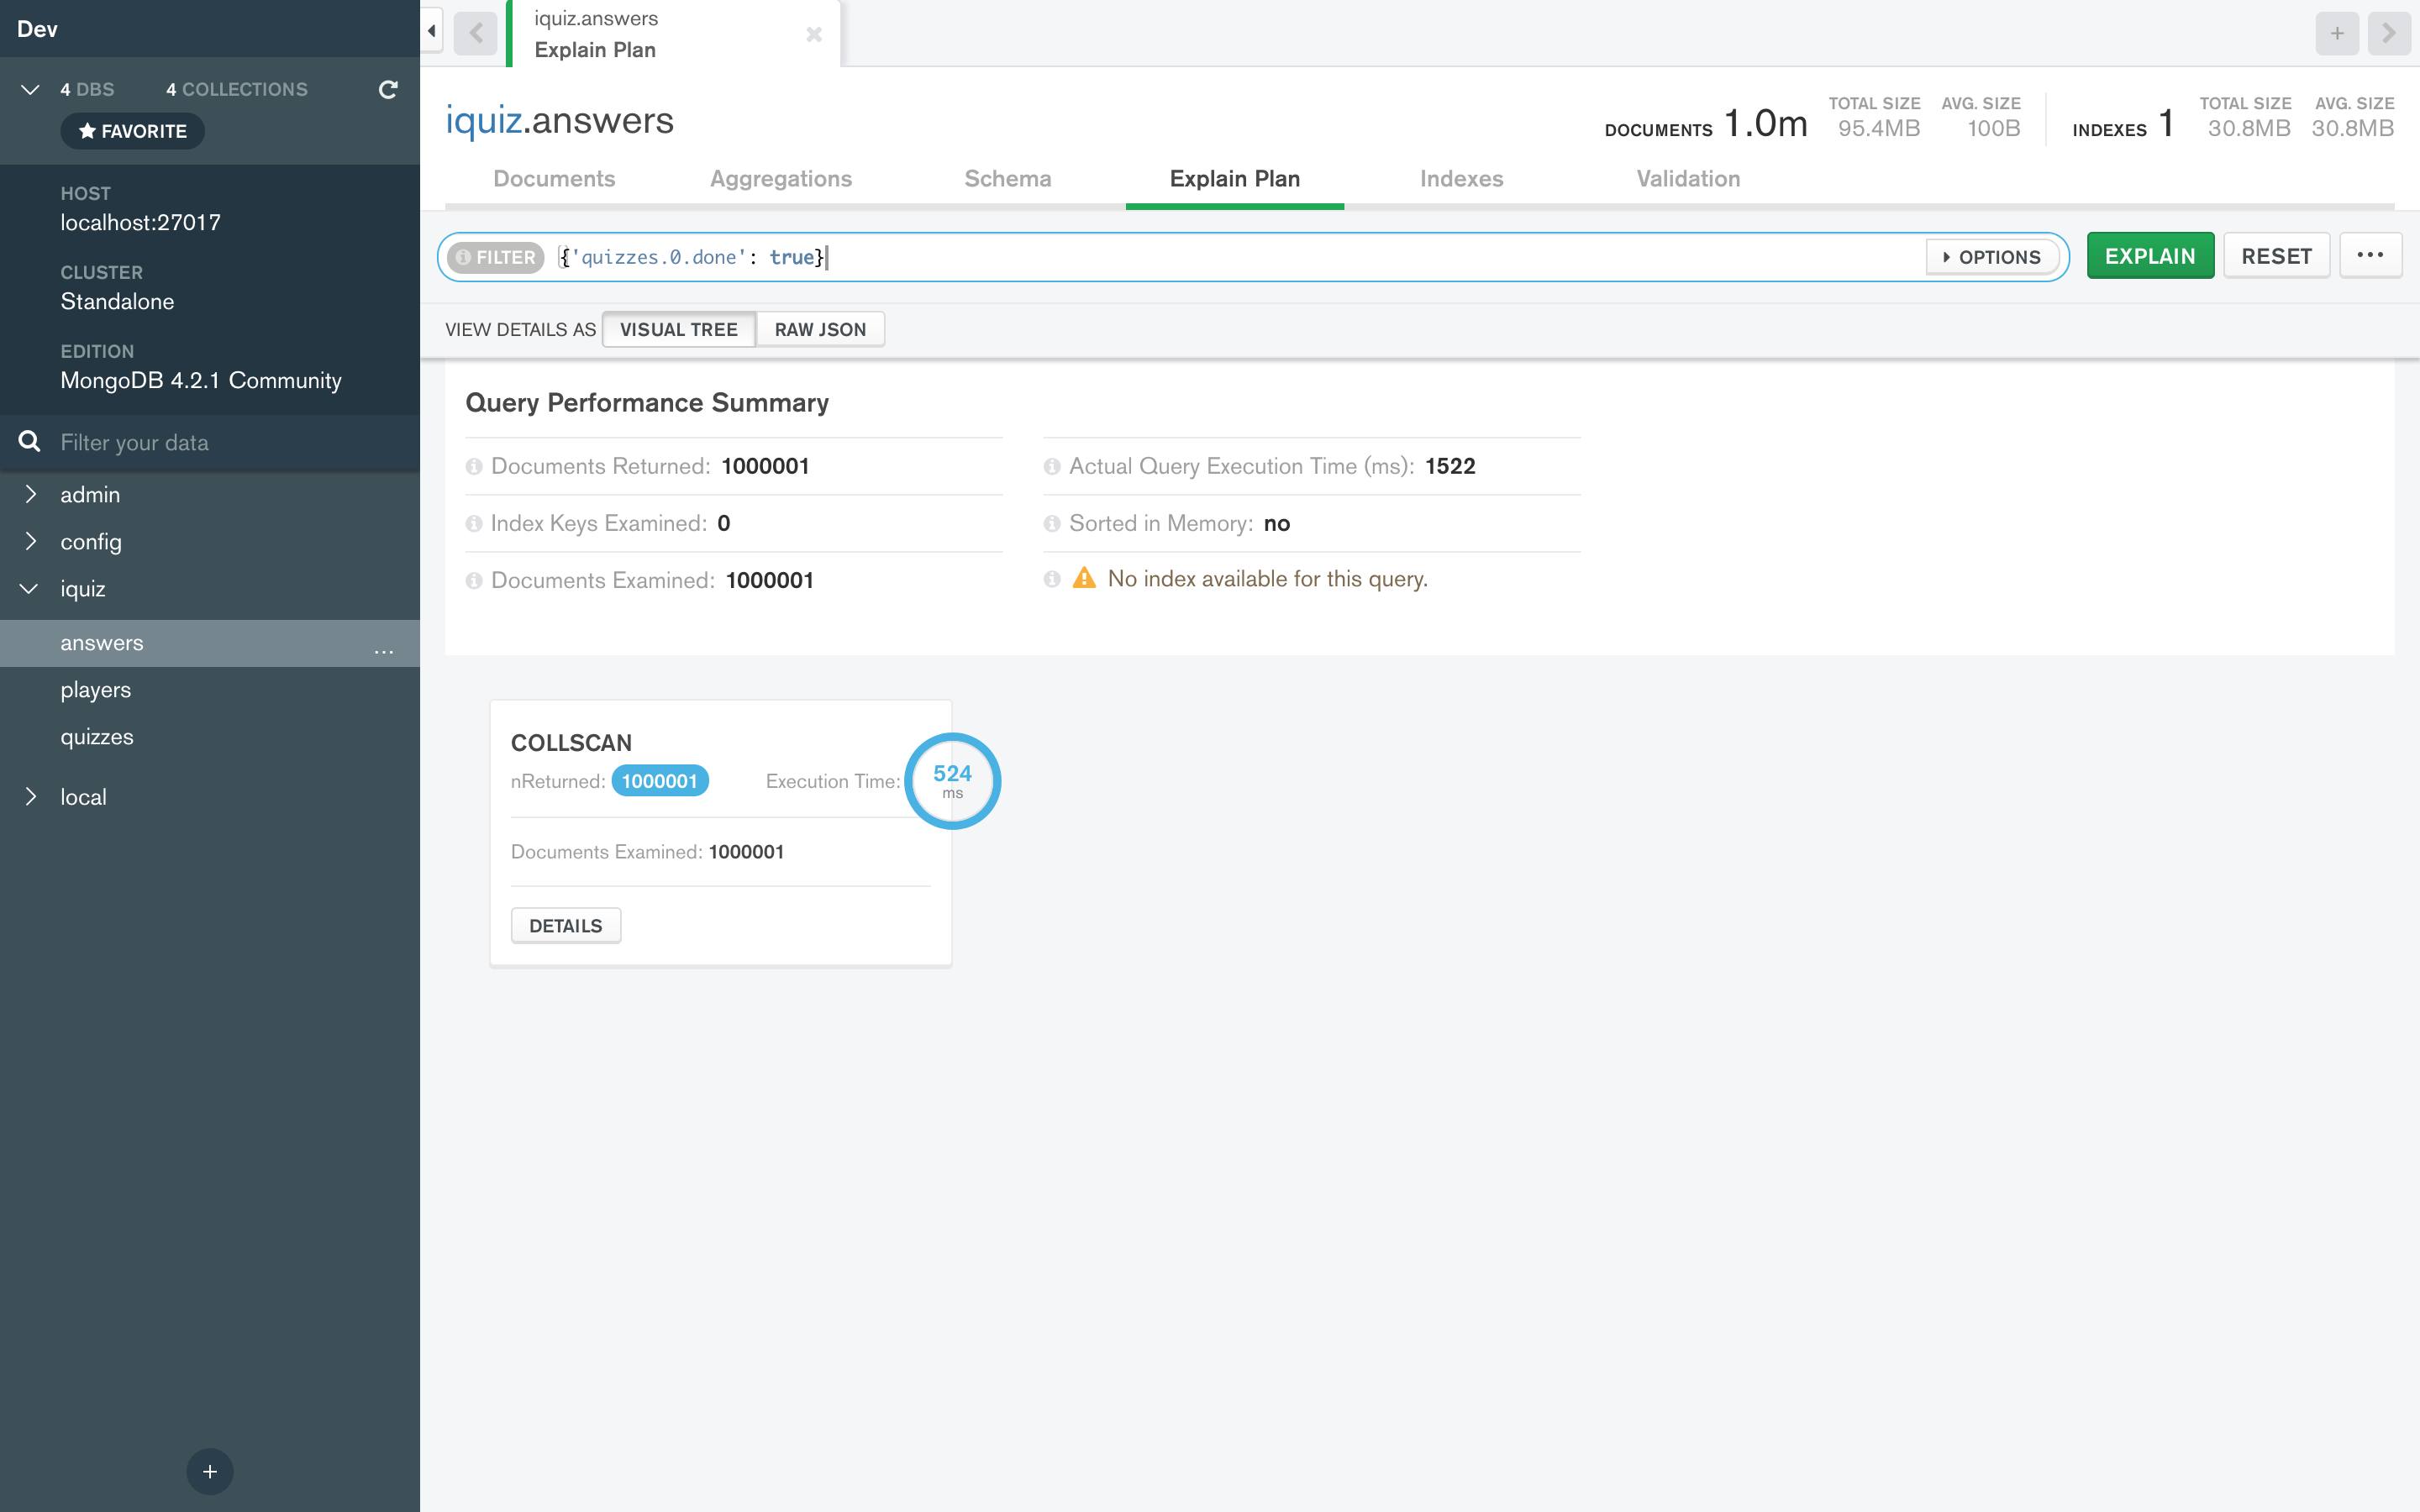Collapse the sidebar with the arrow icon

tap(431, 31)
